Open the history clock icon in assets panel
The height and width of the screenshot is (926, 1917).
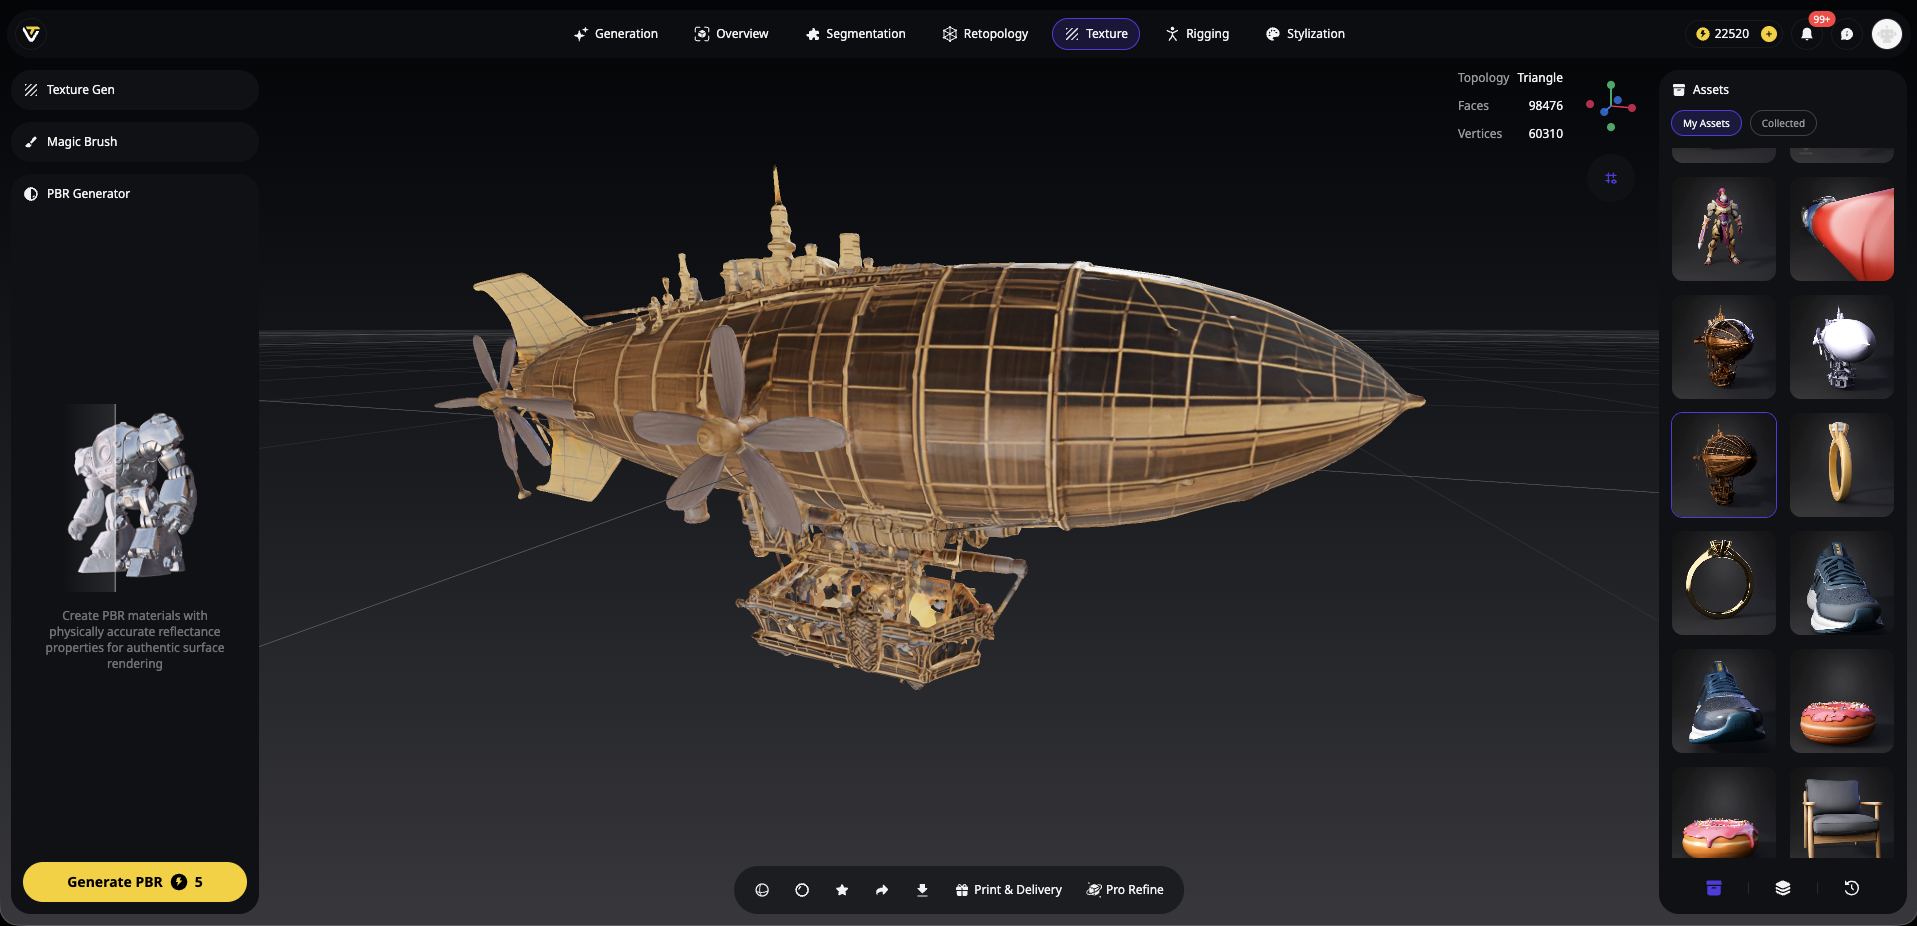tap(1851, 888)
